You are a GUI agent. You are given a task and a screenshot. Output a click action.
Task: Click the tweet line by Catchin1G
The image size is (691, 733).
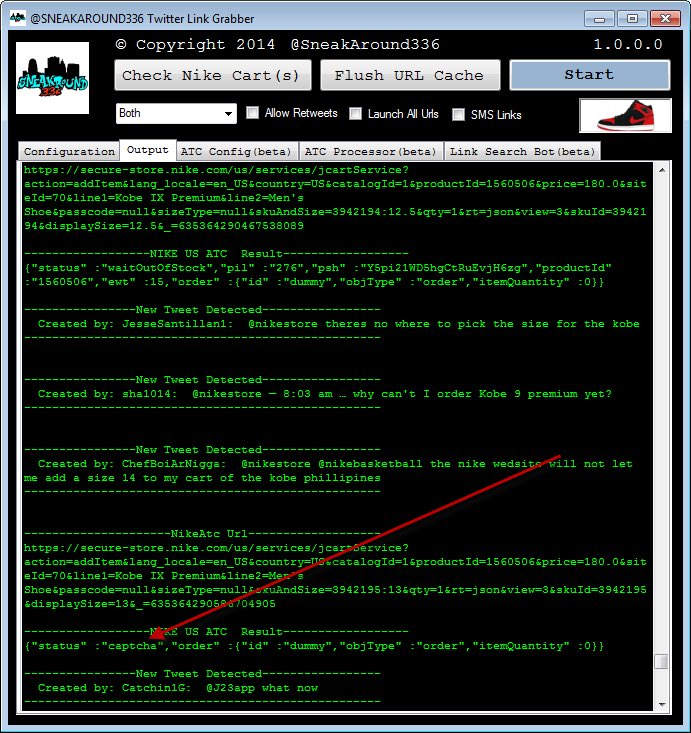pyautogui.click(x=178, y=688)
